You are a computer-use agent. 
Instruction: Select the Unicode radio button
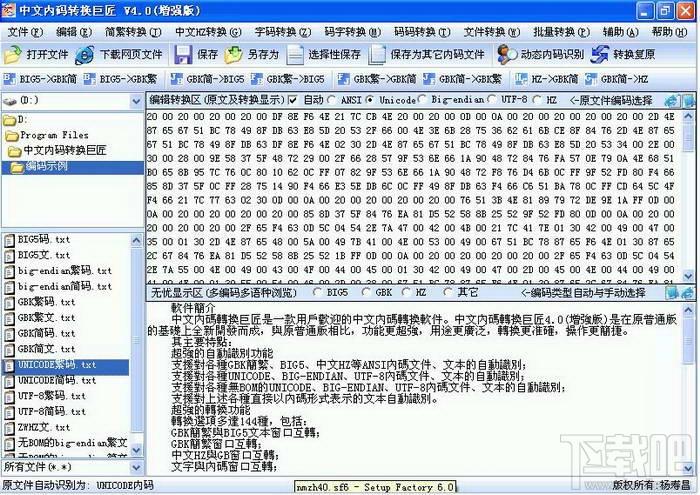click(370, 100)
